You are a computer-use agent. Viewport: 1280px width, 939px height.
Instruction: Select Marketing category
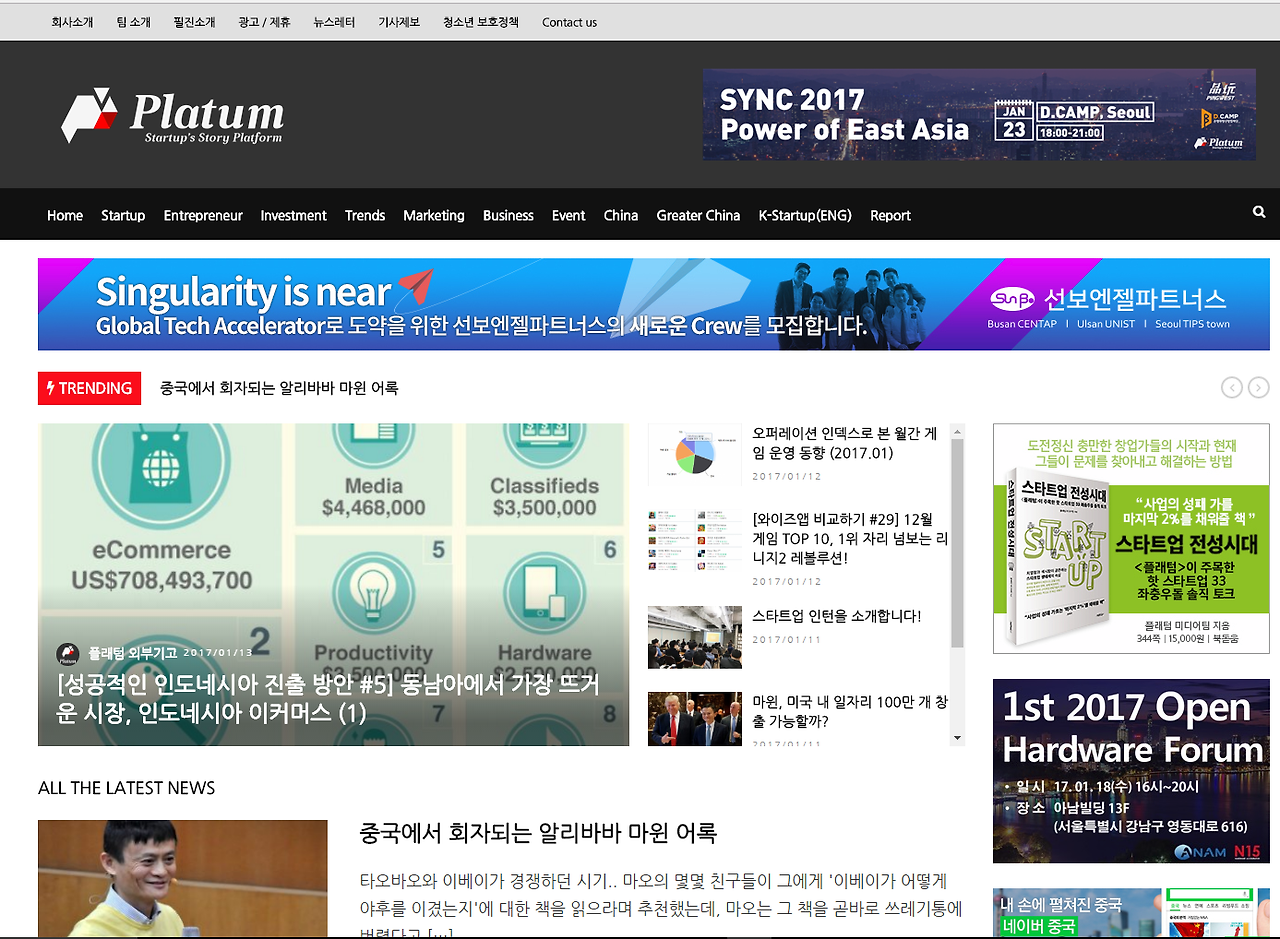click(x=434, y=215)
